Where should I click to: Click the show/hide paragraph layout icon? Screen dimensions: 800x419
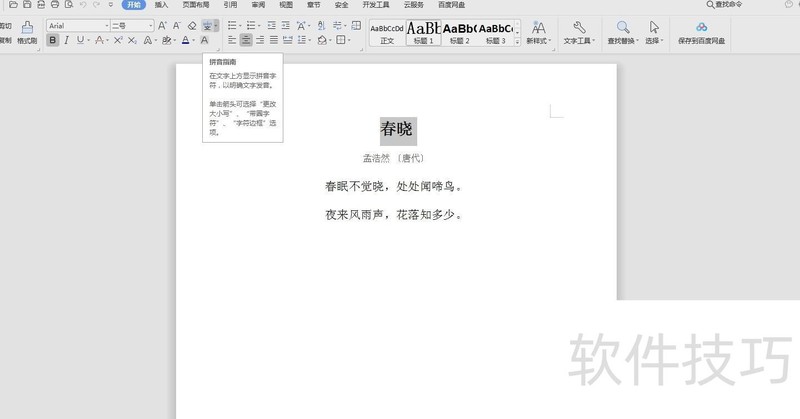tap(337, 26)
